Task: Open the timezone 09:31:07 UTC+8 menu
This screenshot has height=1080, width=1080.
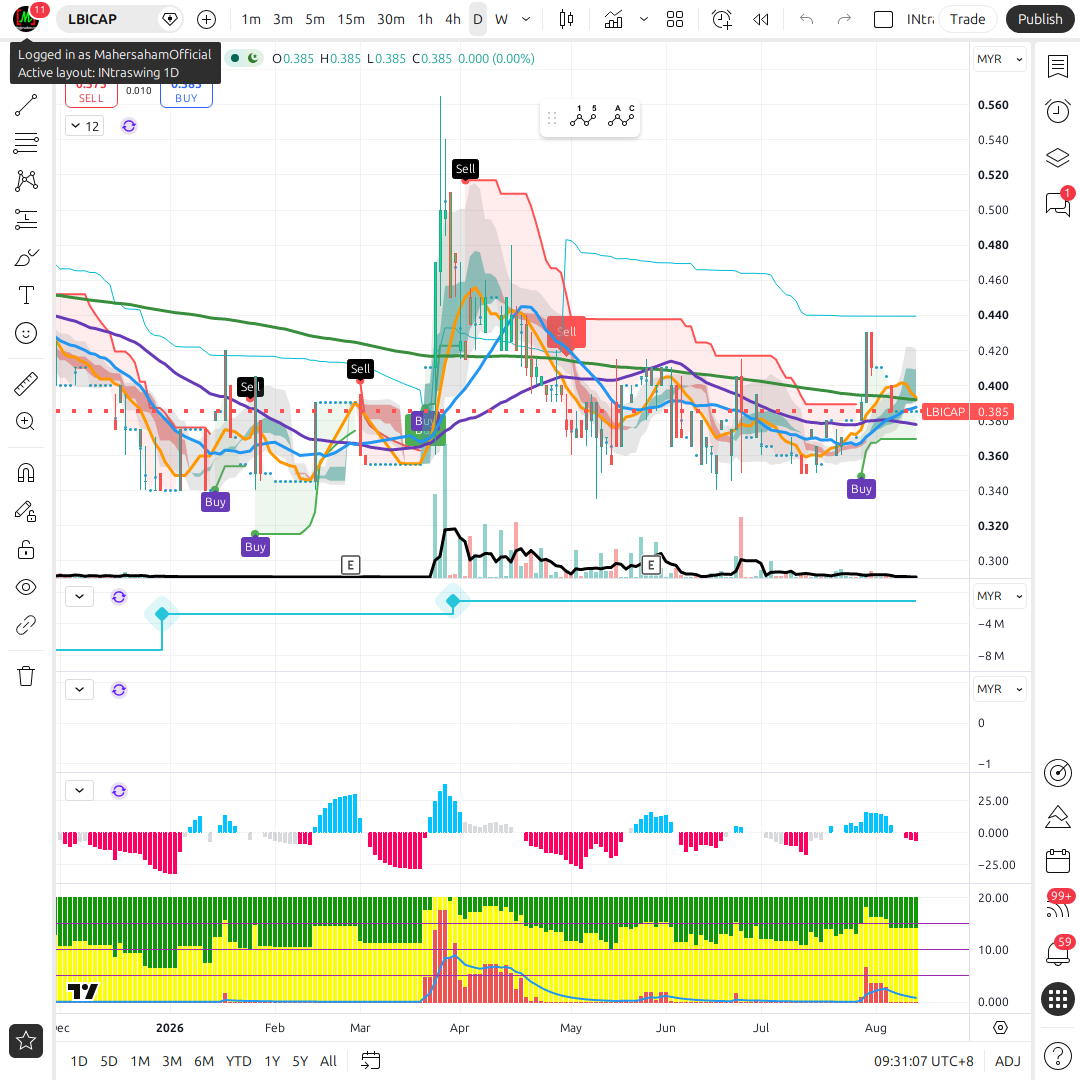Action: coord(924,1061)
